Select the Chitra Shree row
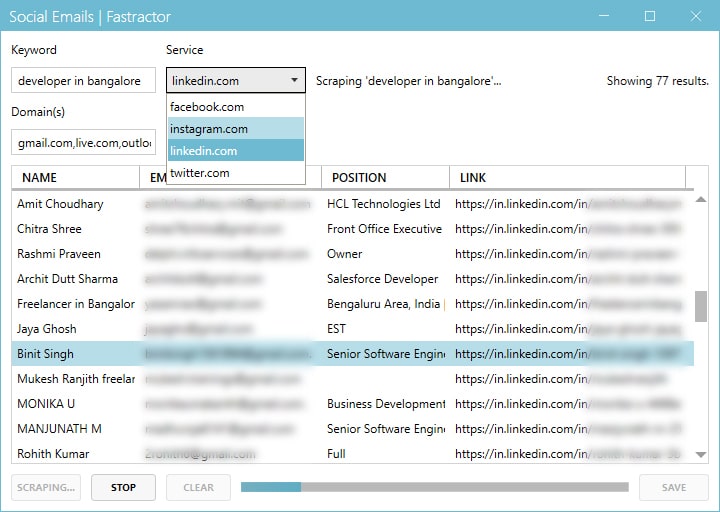This screenshot has width=720, height=512. (353, 229)
